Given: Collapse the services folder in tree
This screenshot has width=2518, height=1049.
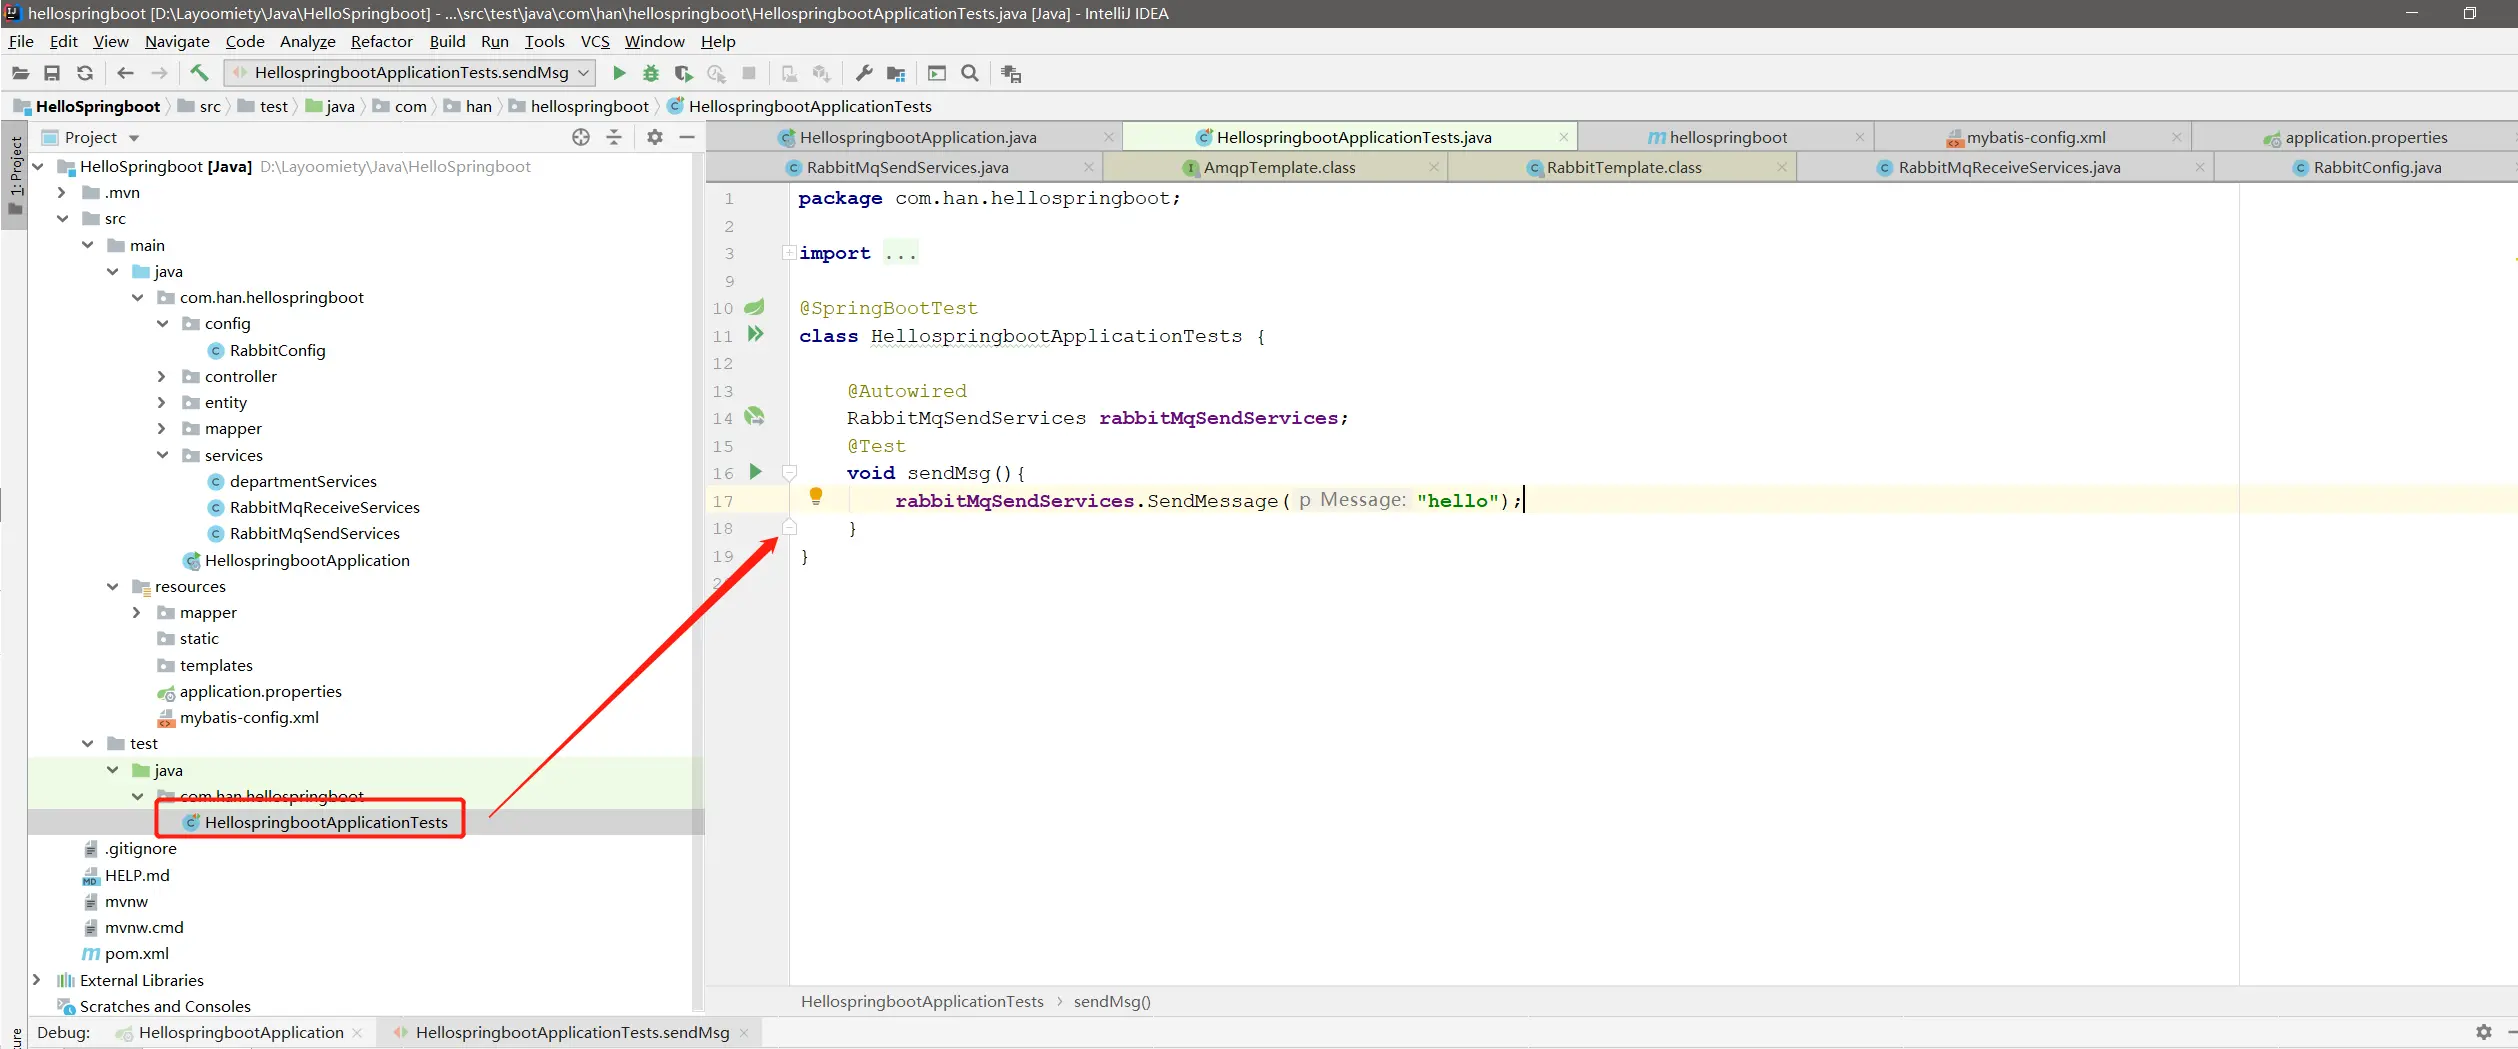Looking at the screenshot, I should tap(162, 455).
